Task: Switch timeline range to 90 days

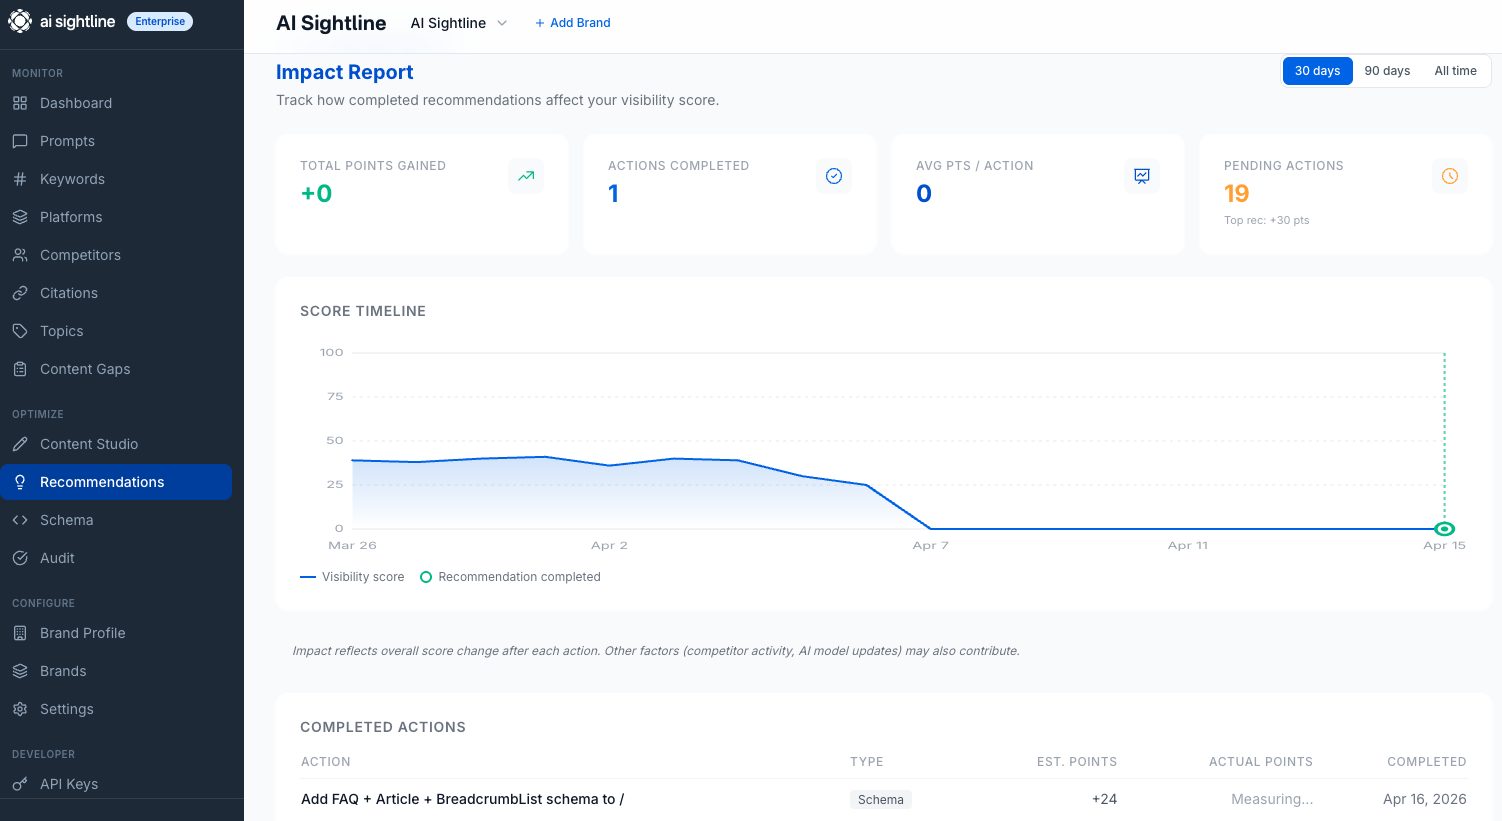Action: point(1387,71)
